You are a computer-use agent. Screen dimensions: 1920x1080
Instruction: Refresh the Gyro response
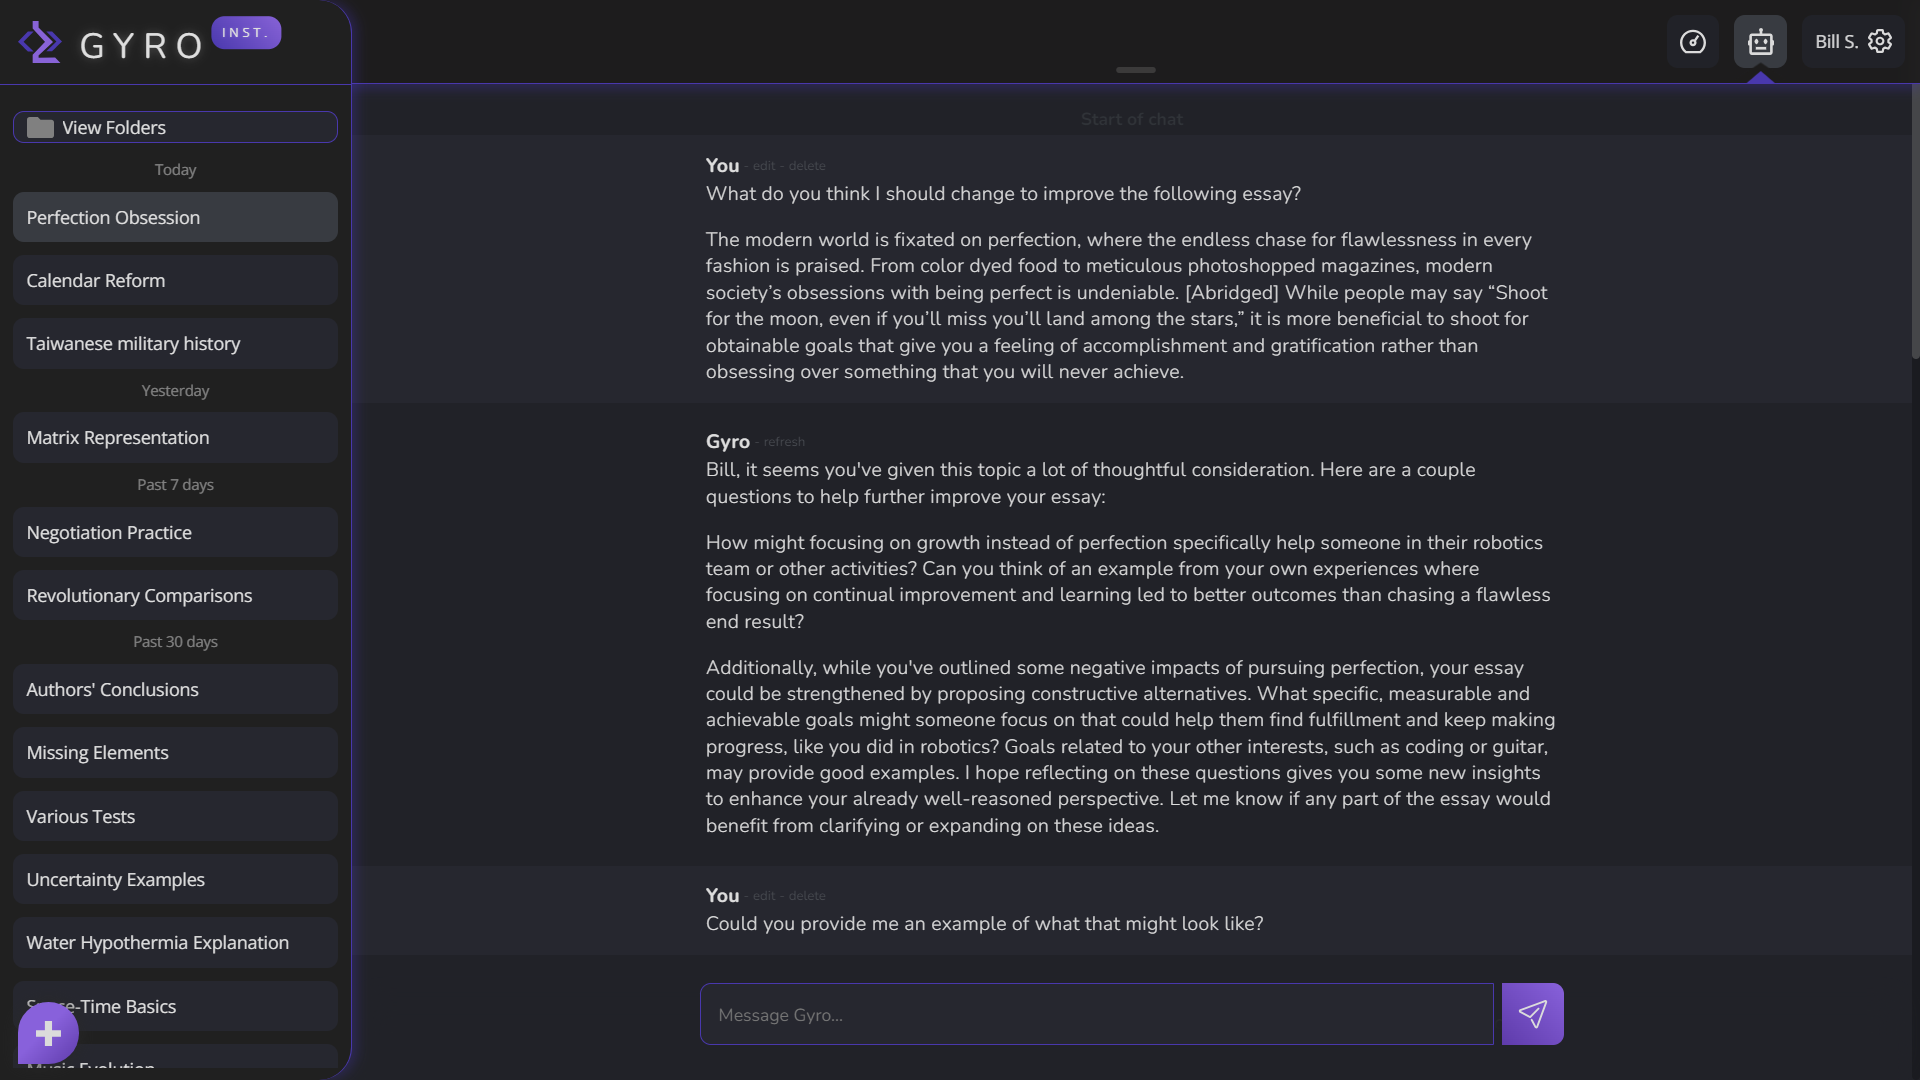(x=784, y=442)
